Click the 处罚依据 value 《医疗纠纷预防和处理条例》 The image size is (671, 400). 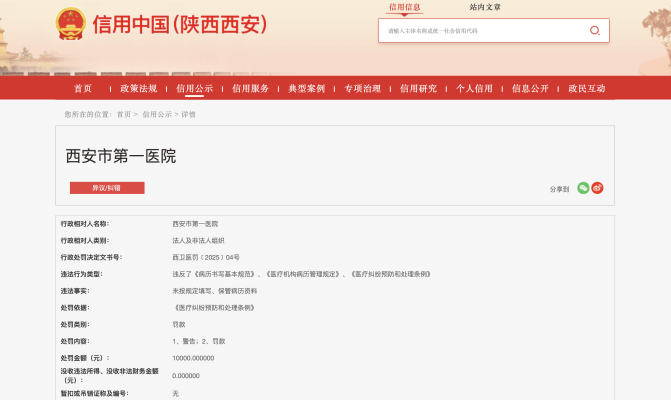214,308
